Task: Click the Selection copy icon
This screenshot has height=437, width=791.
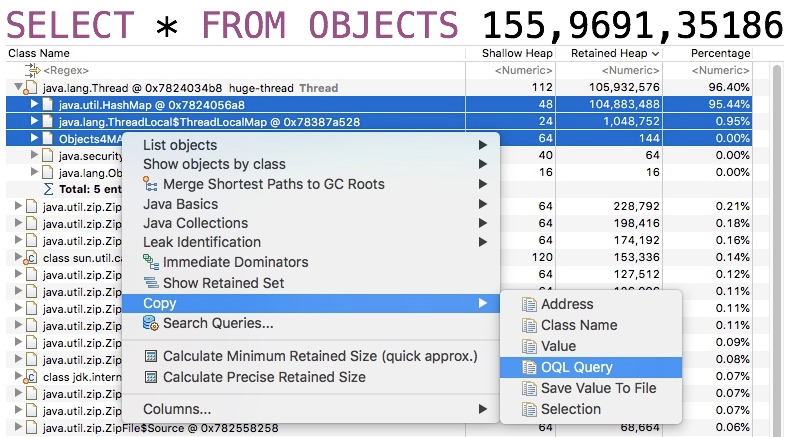Action: 529,409
